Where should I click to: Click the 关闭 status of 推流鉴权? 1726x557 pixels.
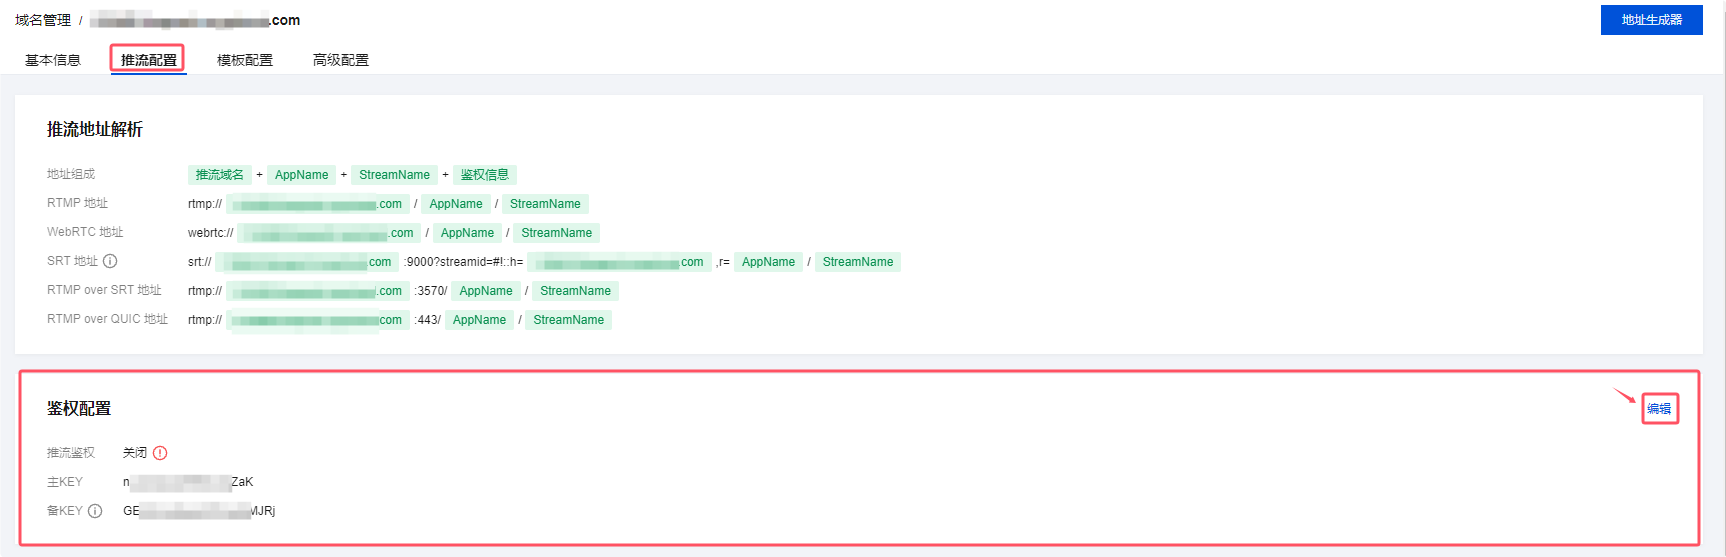point(135,453)
